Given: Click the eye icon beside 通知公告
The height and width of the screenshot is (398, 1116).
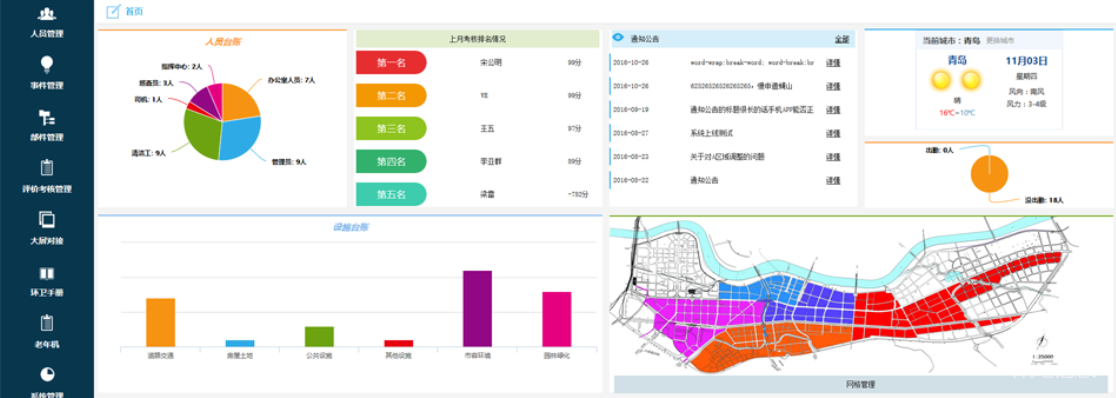Looking at the screenshot, I should point(618,38).
